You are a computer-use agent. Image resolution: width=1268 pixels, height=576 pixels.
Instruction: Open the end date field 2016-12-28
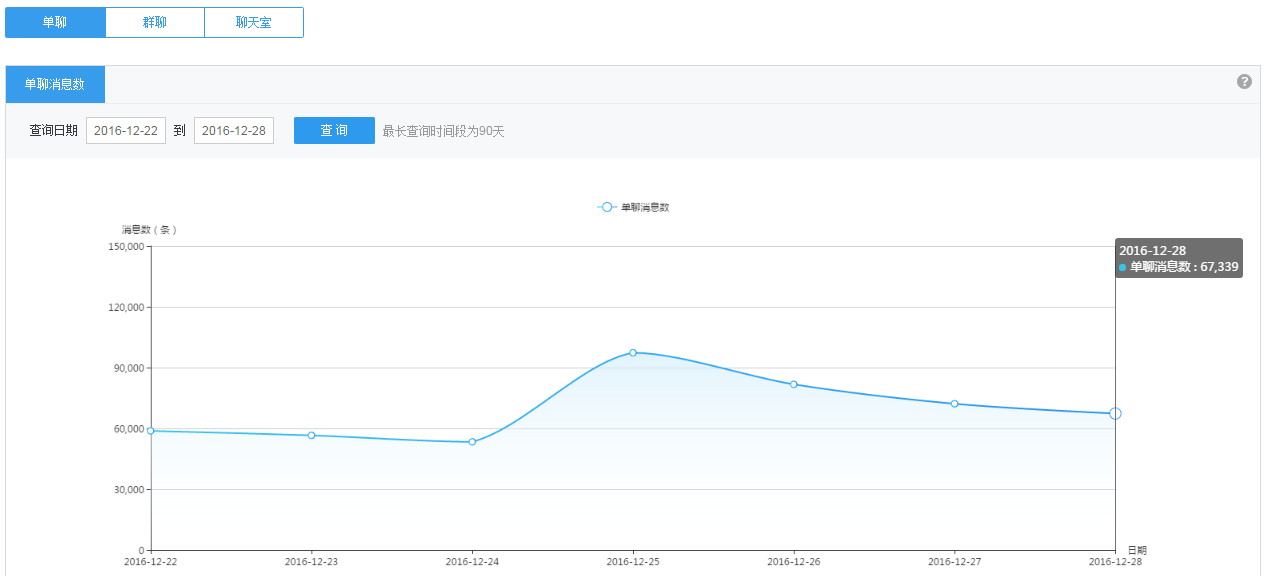point(234,131)
